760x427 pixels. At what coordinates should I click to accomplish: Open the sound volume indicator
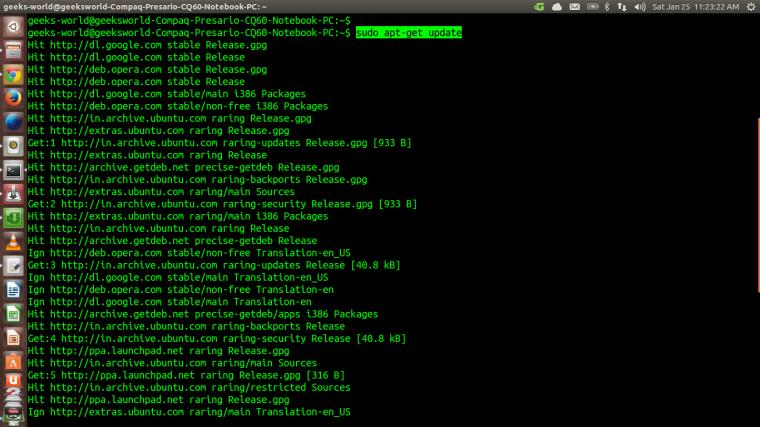640,7
